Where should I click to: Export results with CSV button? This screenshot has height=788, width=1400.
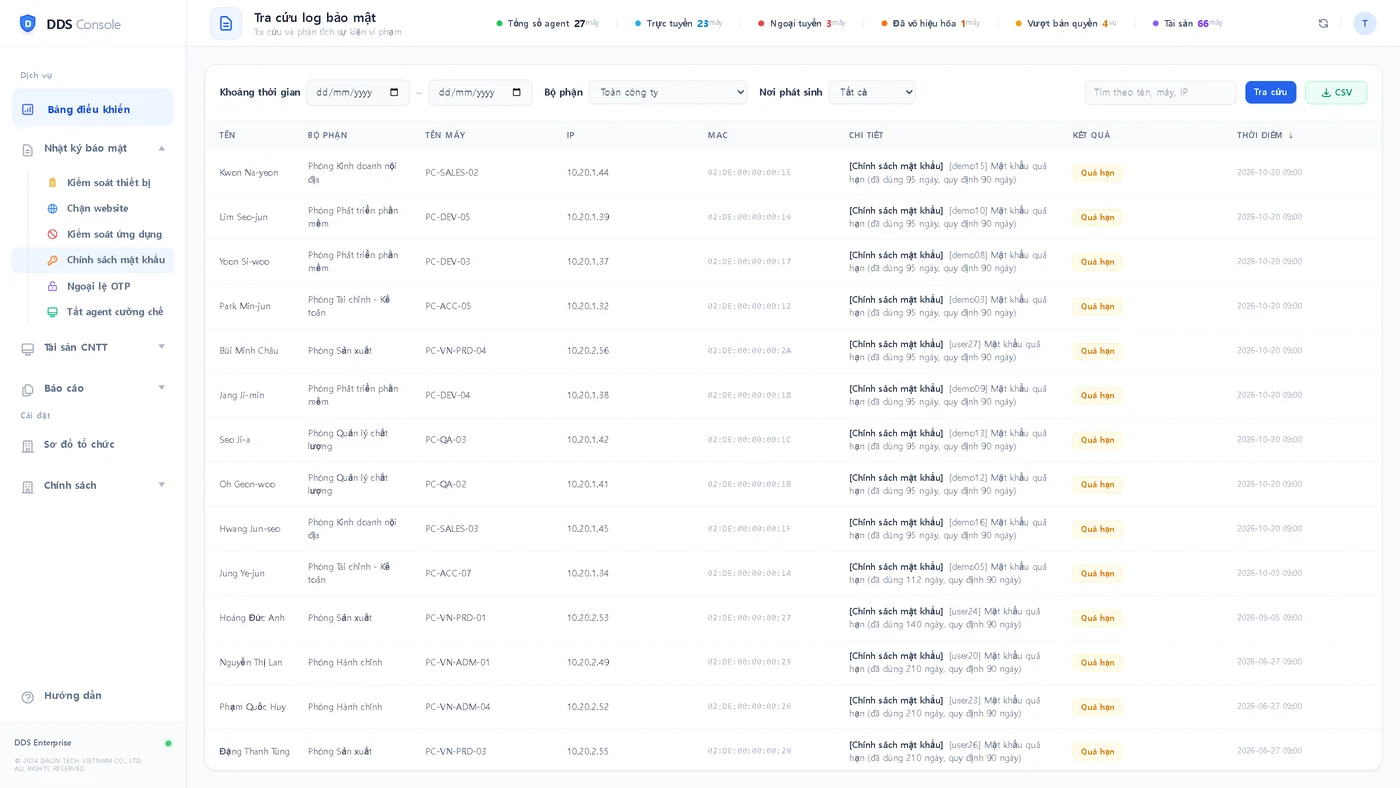1336,93
